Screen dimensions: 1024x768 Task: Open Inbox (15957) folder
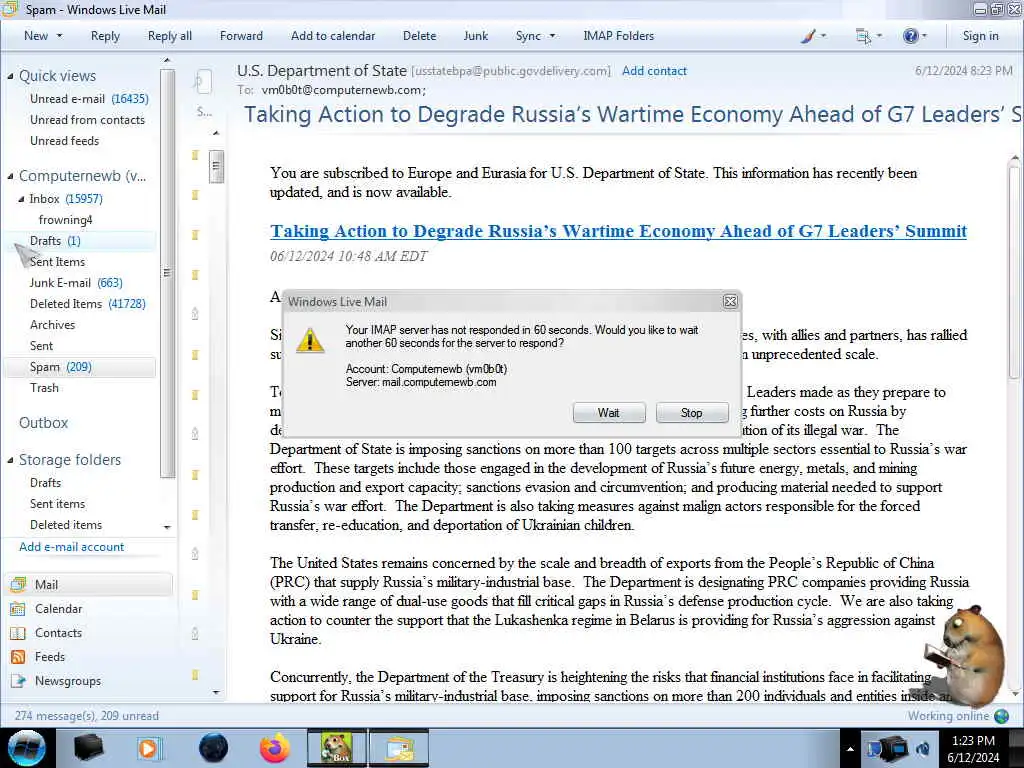pos(65,199)
